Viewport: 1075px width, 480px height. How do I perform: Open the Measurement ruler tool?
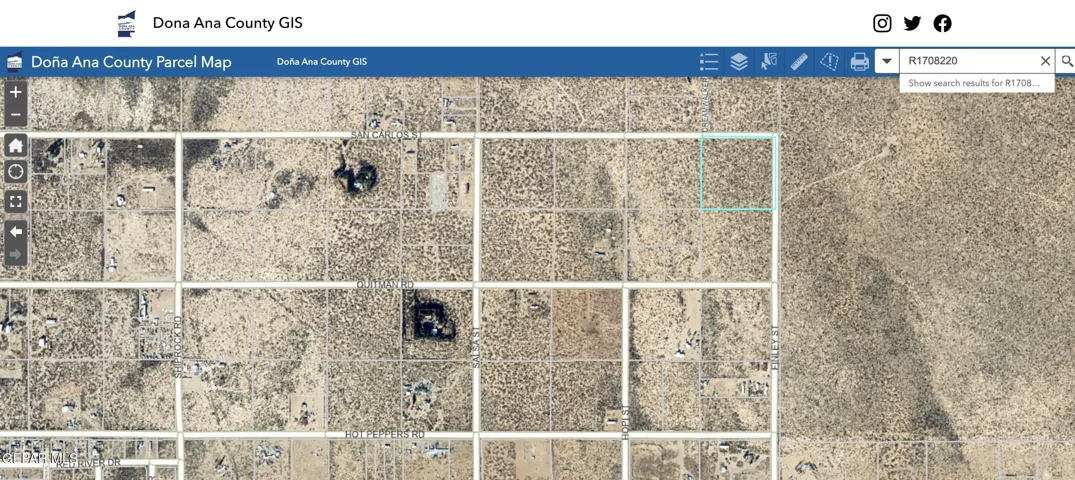(x=799, y=62)
